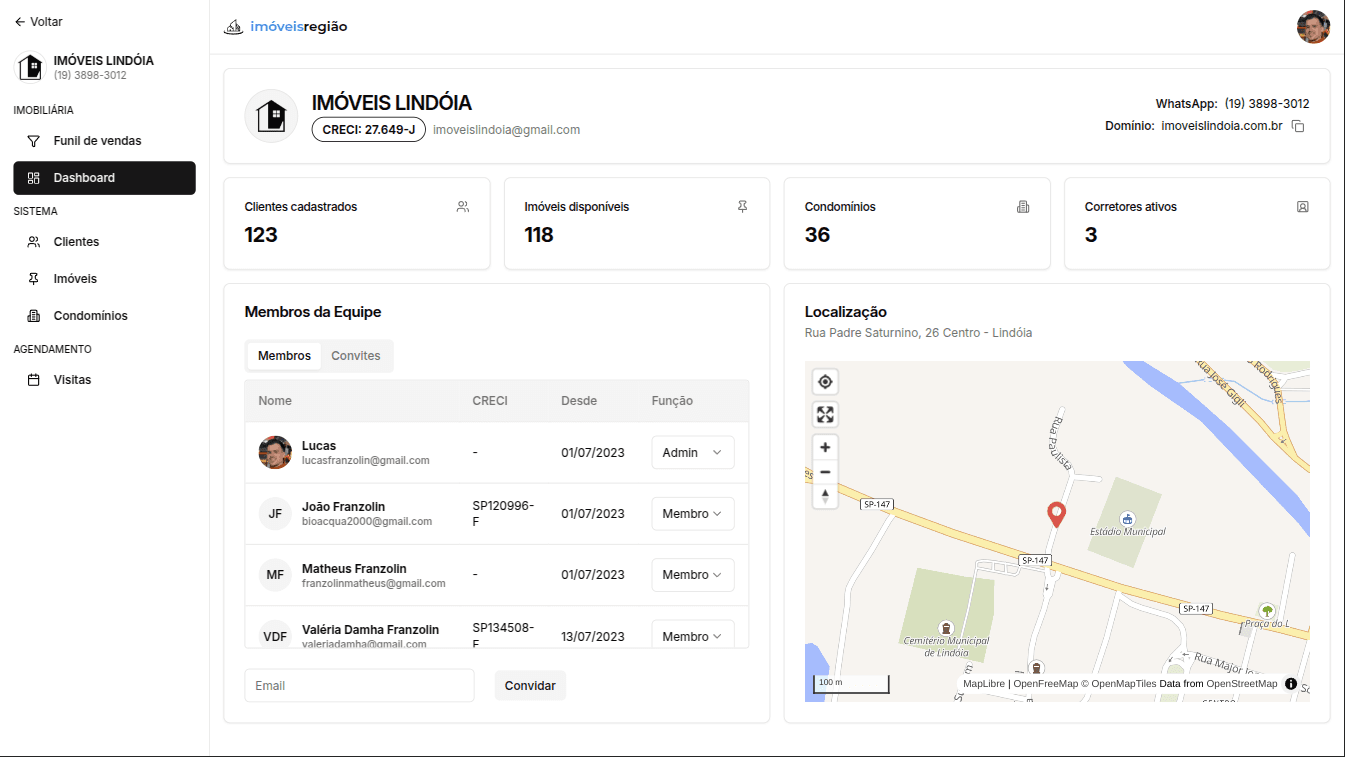
Task: Click lucasfranzolin@gmail.com in the table
Action: (x=366, y=461)
